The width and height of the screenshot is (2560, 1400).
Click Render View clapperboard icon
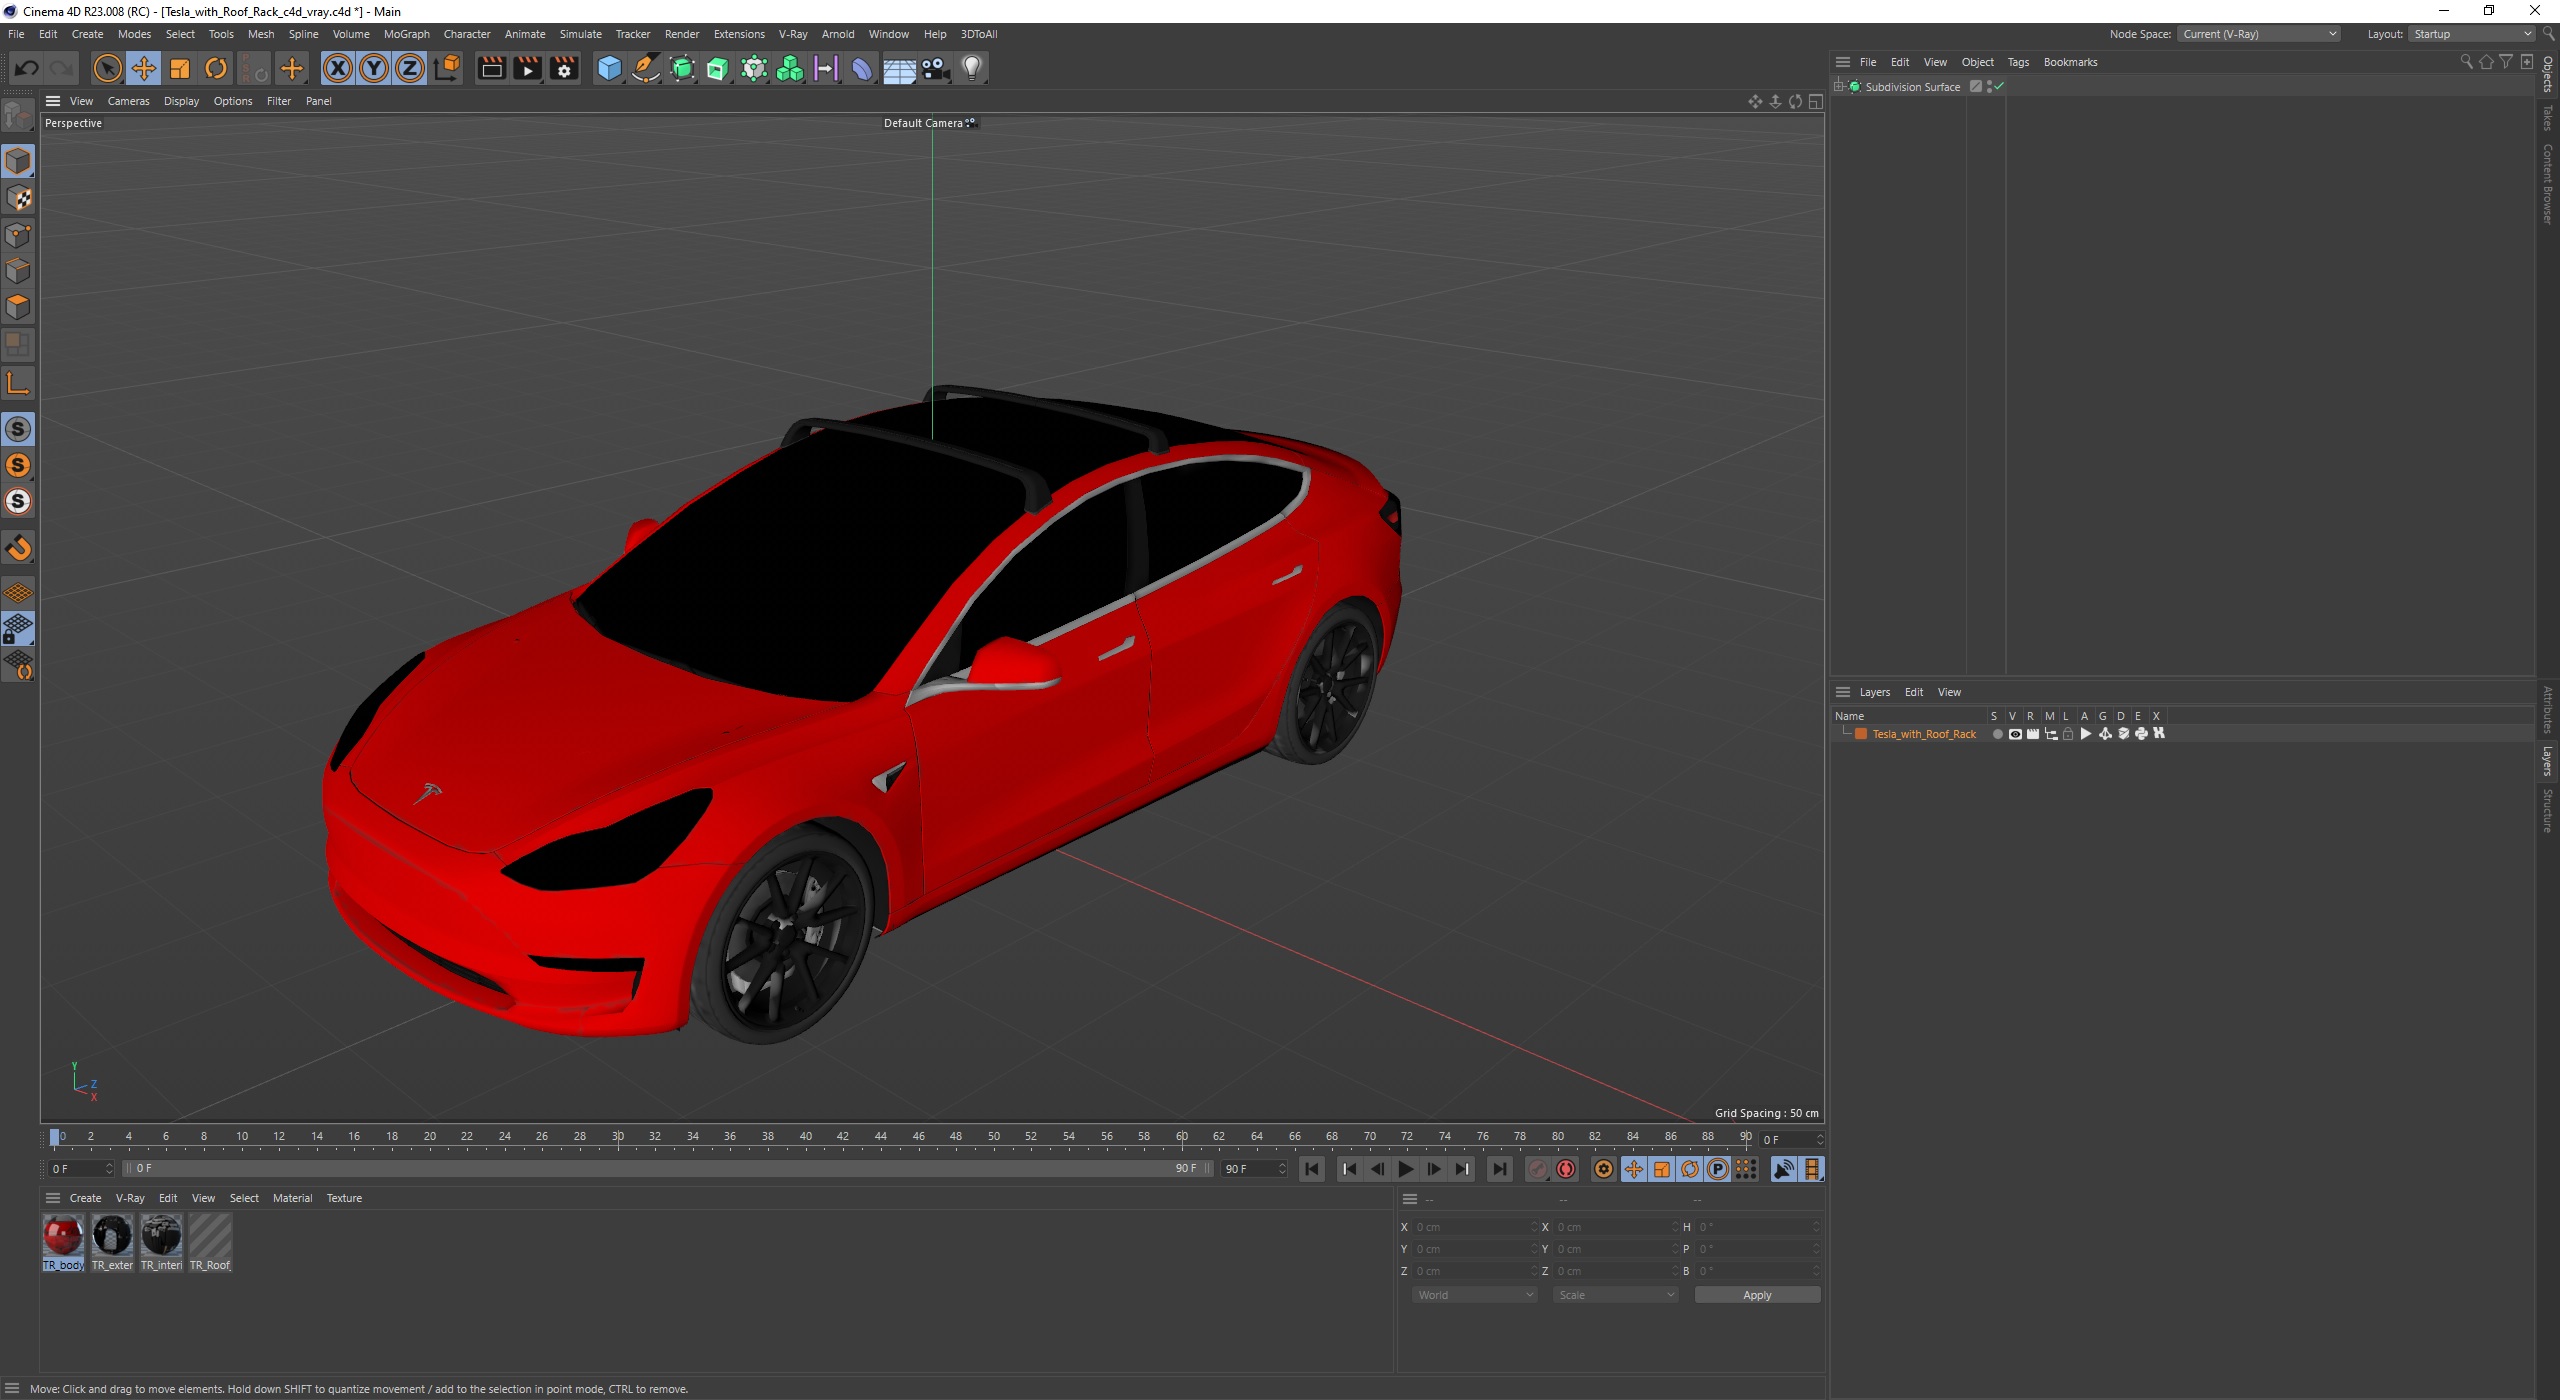click(x=491, y=68)
